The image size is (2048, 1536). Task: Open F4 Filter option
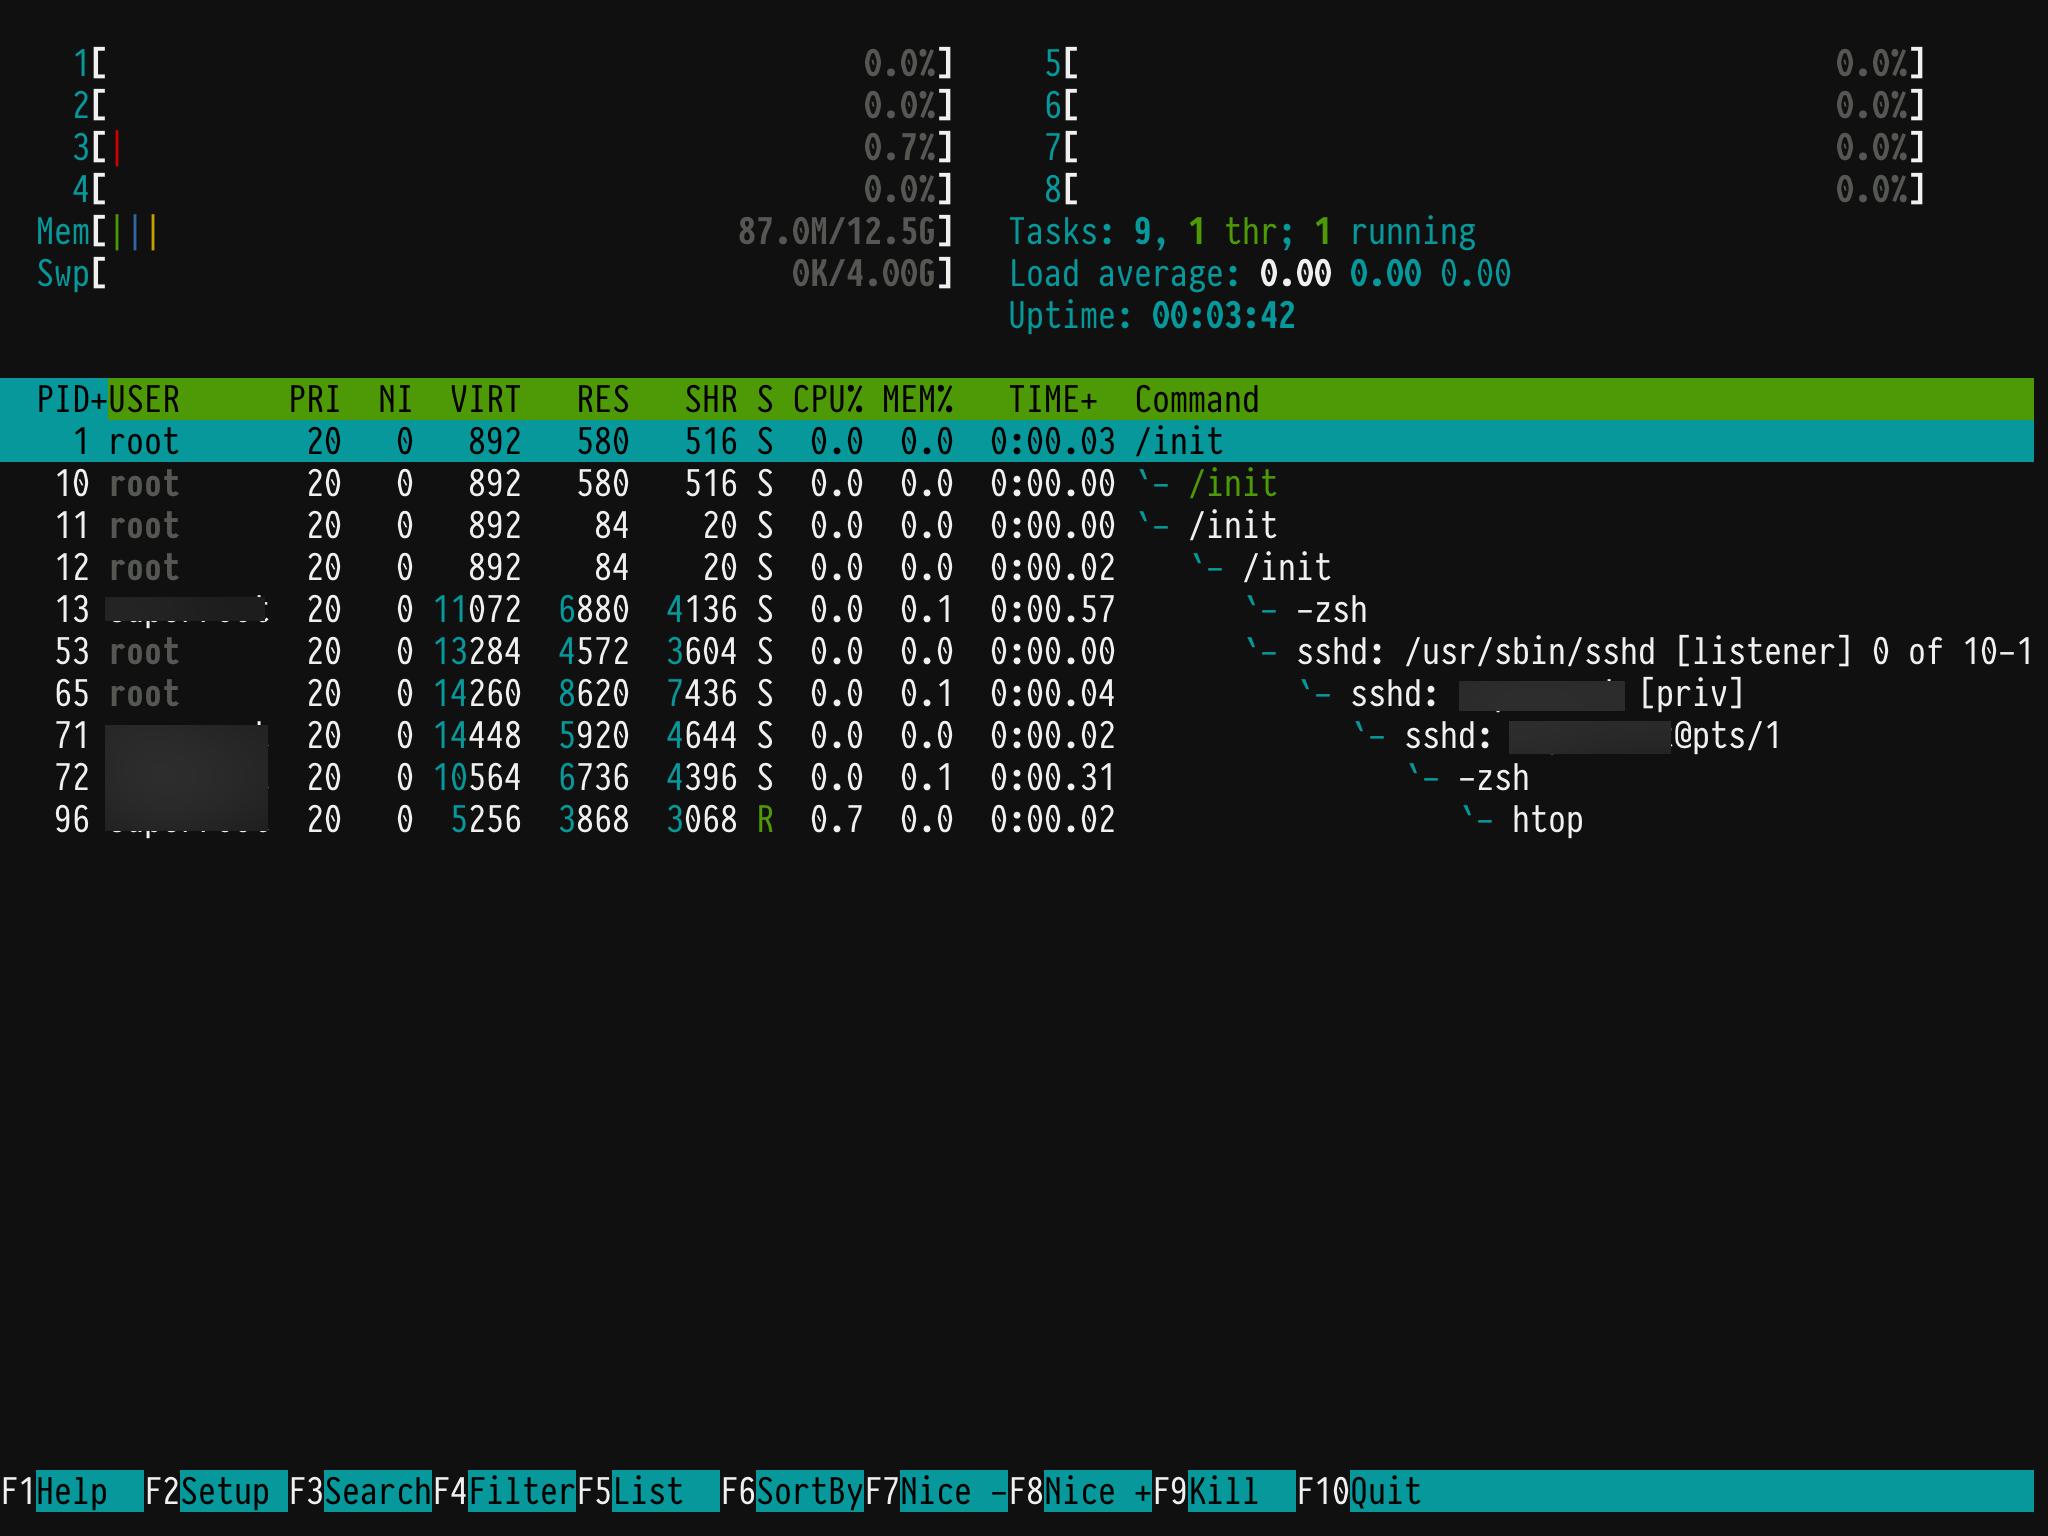(520, 1491)
